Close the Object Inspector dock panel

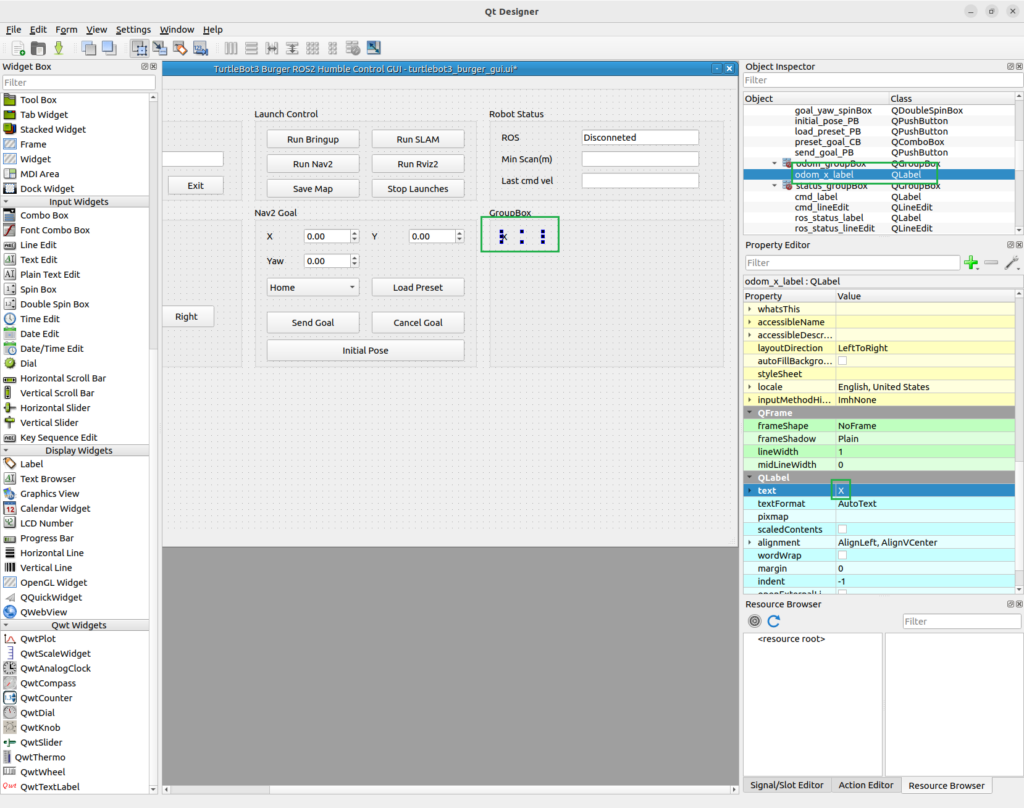pos(1019,67)
